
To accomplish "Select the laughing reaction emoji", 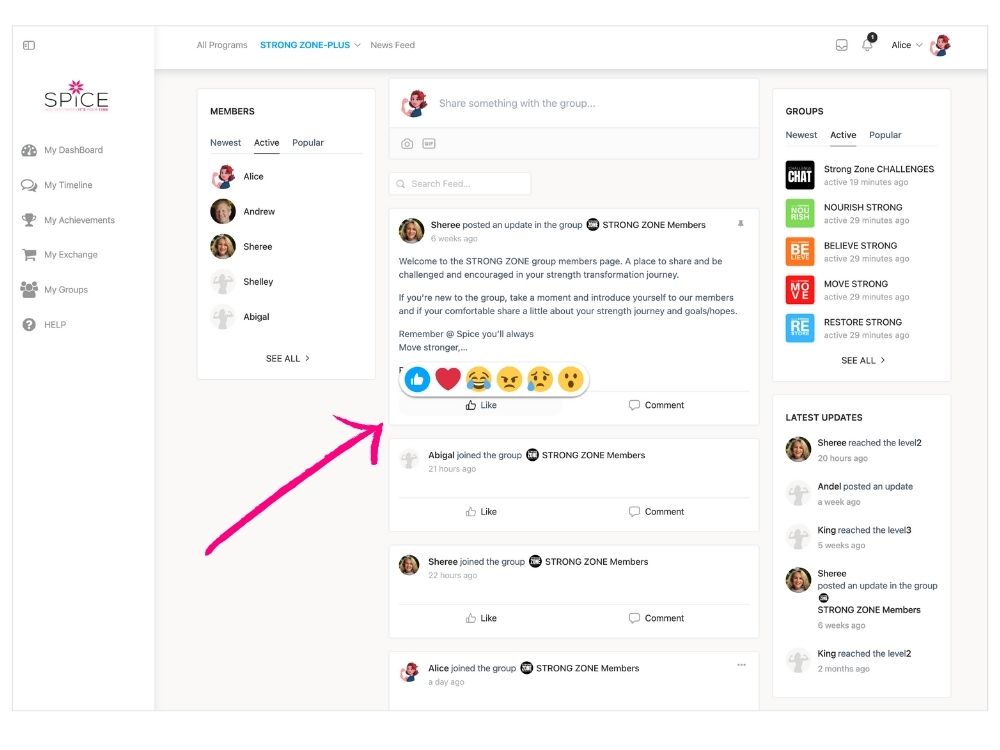I will tap(479, 379).
